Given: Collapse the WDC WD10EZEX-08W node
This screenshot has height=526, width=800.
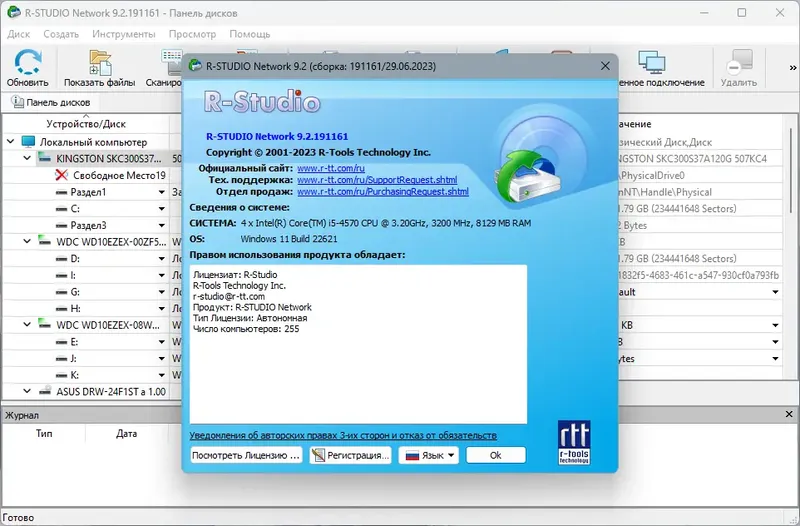Looking at the screenshot, I should [x=27, y=324].
